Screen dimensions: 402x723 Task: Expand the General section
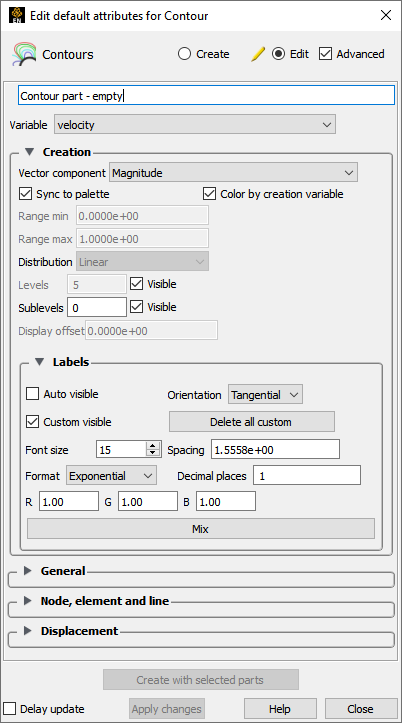click(28, 571)
